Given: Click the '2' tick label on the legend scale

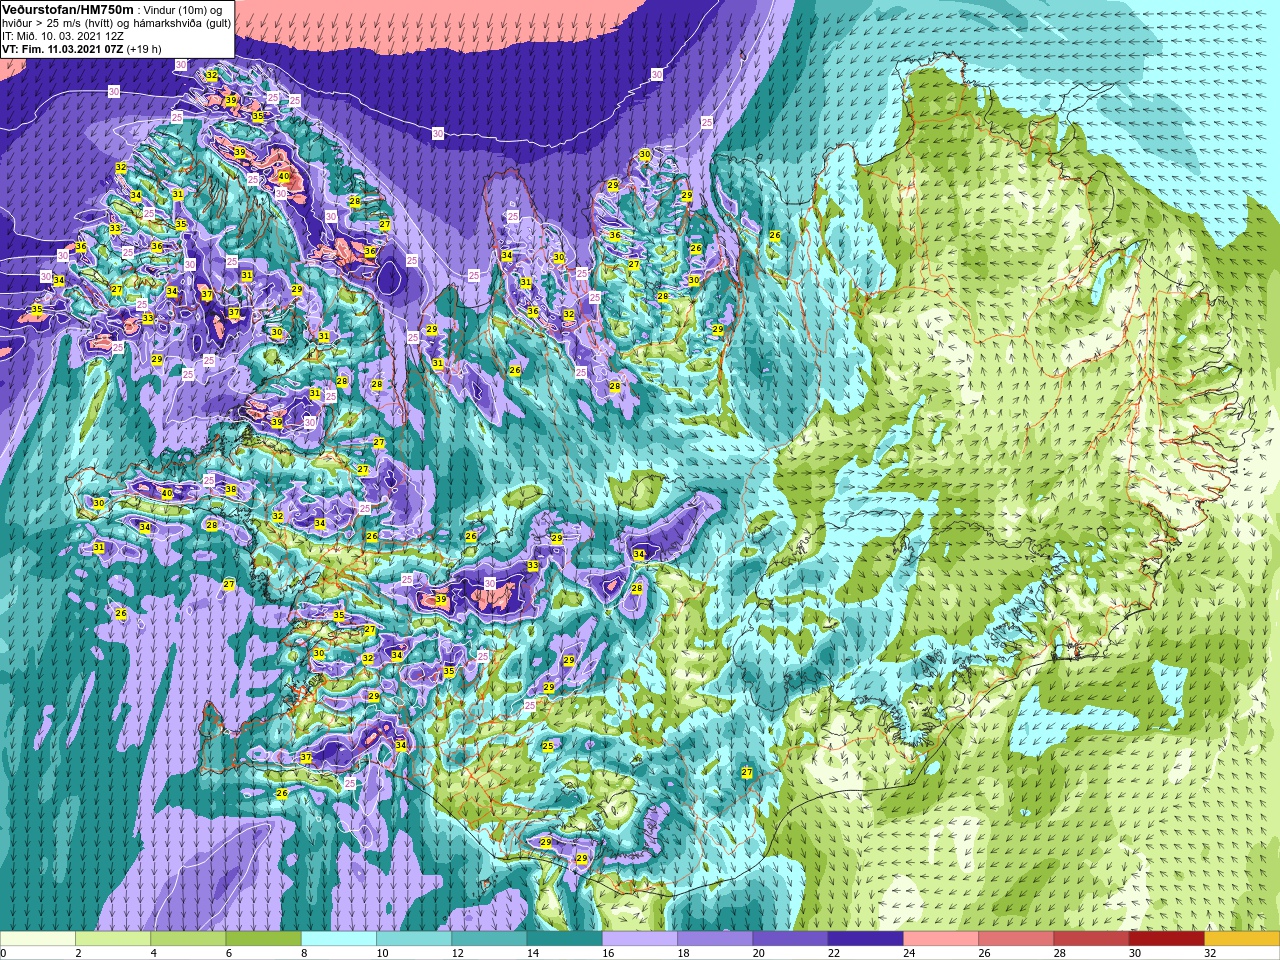Looking at the screenshot, I should tap(78, 953).
